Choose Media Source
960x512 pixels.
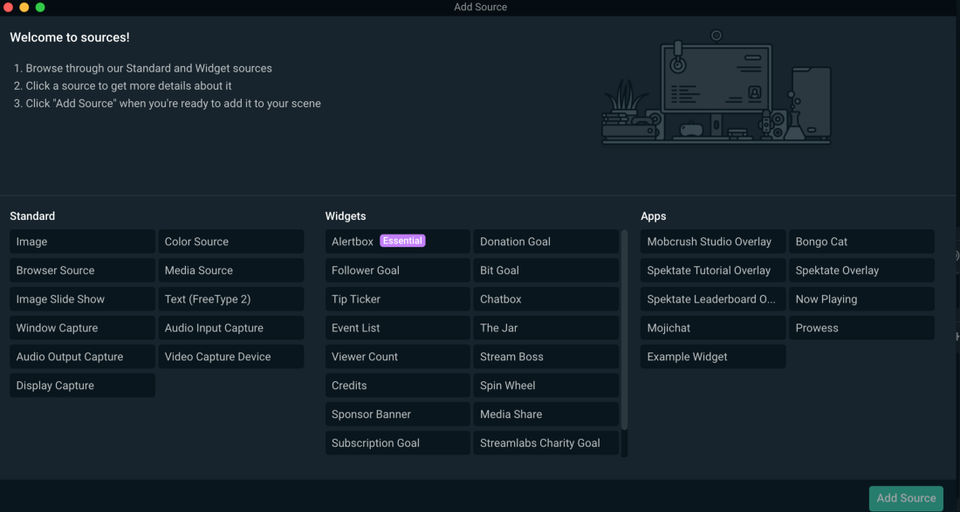tap(231, 270)
